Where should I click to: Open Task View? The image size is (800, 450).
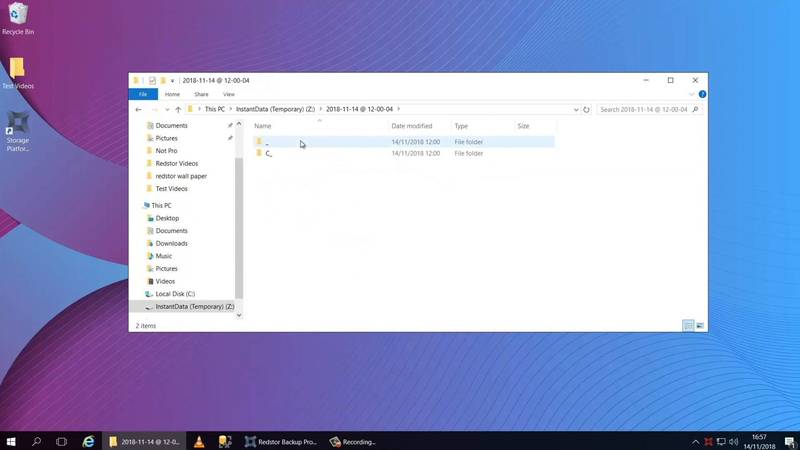pyautogui.click(x=61, y=442)
